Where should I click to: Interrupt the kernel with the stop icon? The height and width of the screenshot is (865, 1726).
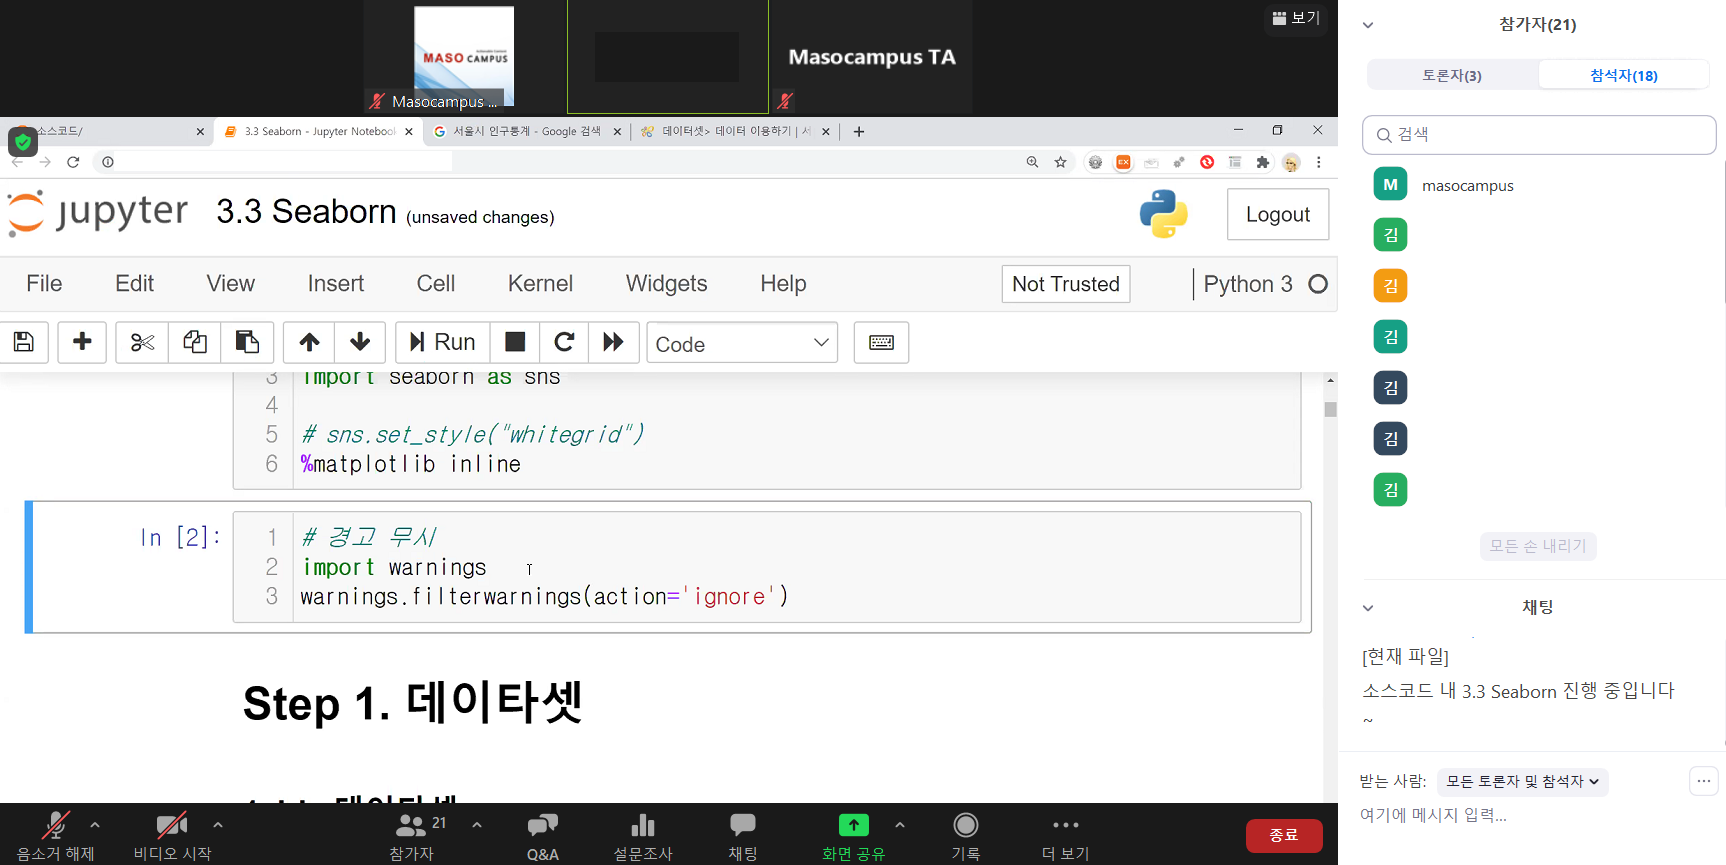515,343
